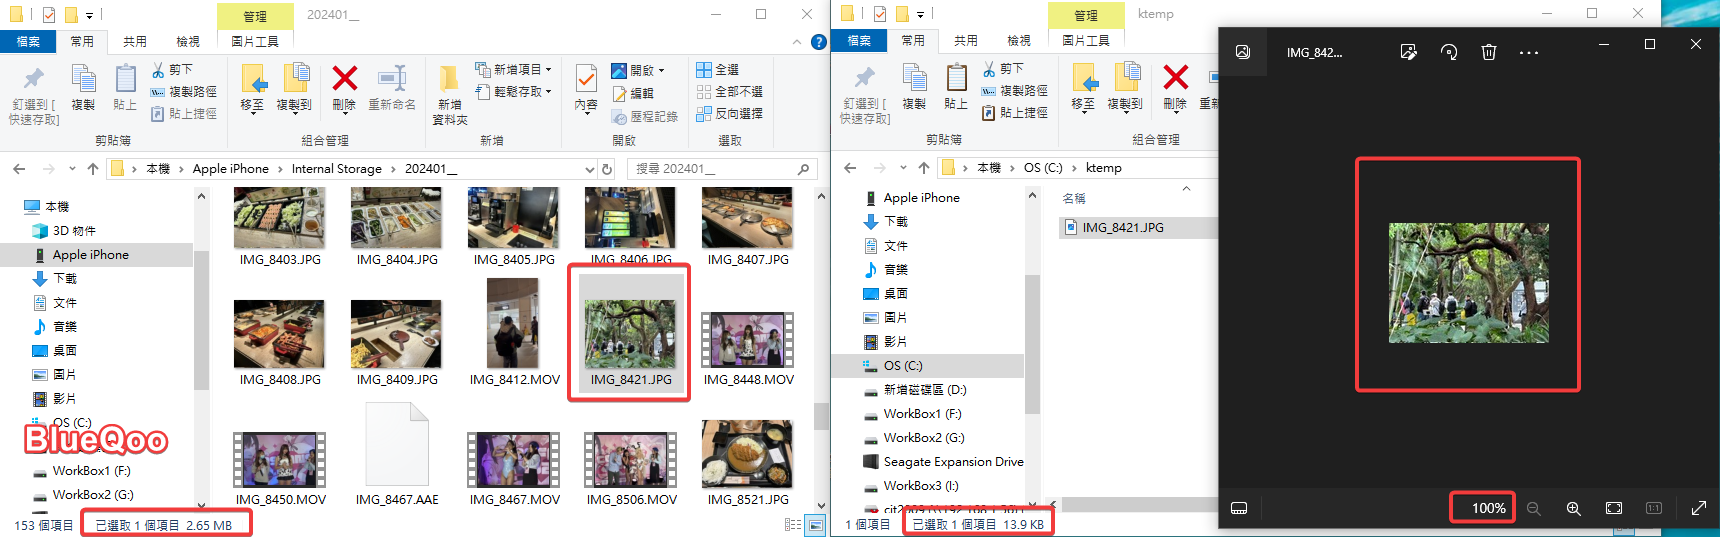Toggle the filmstrip view in Photos viewer
This screenshot has height=537, width=1720.
(1239, 508)
